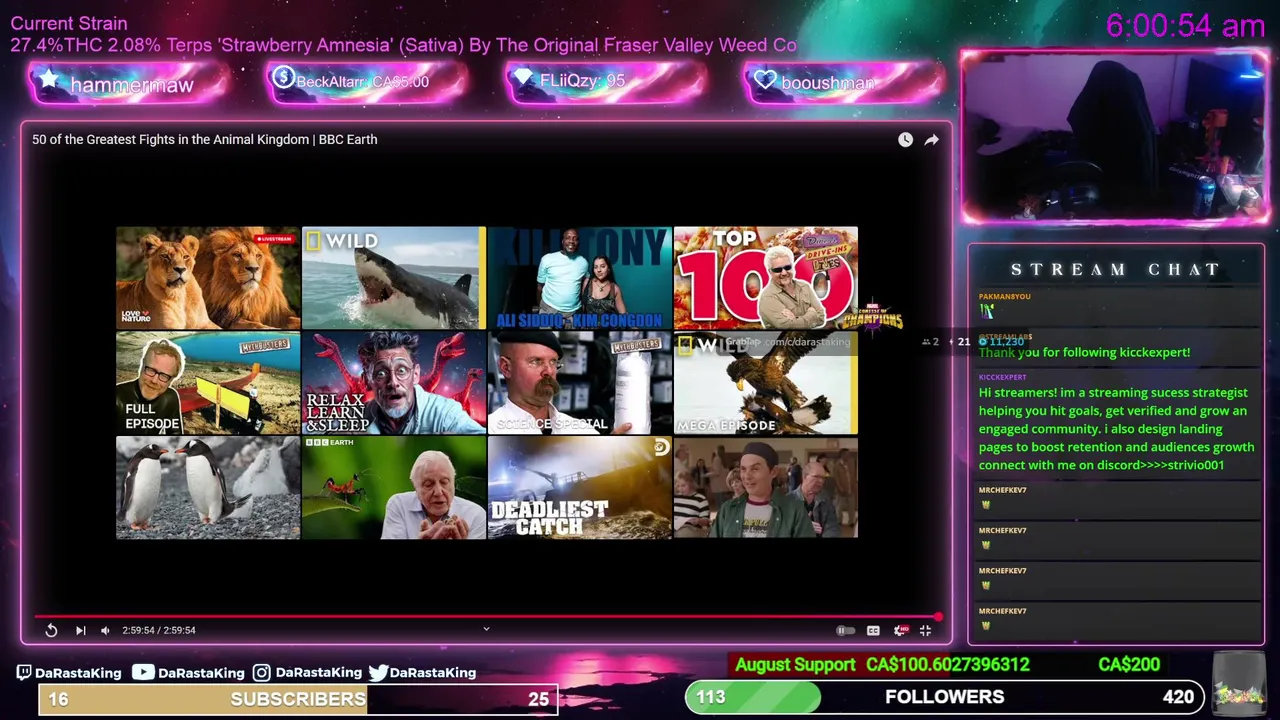Click the Followers goal progress bar

coord(945,697)
